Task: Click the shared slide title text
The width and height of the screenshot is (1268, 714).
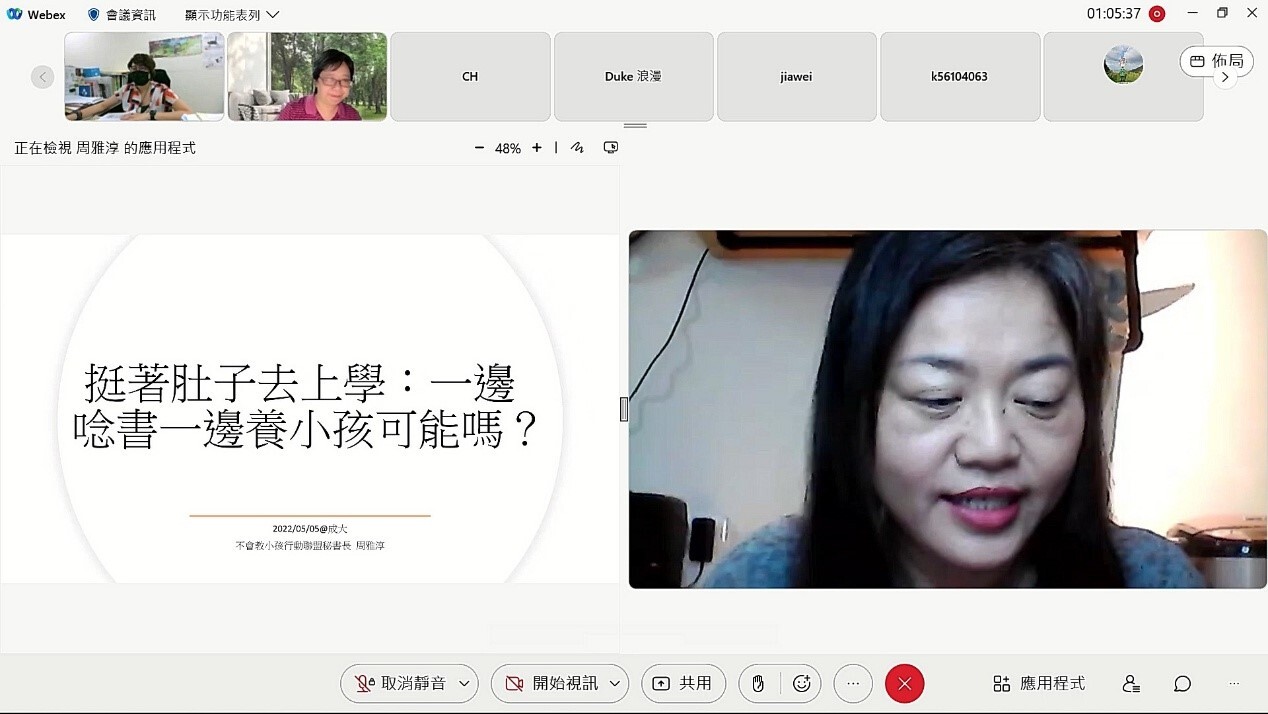Action: (305, 407)
